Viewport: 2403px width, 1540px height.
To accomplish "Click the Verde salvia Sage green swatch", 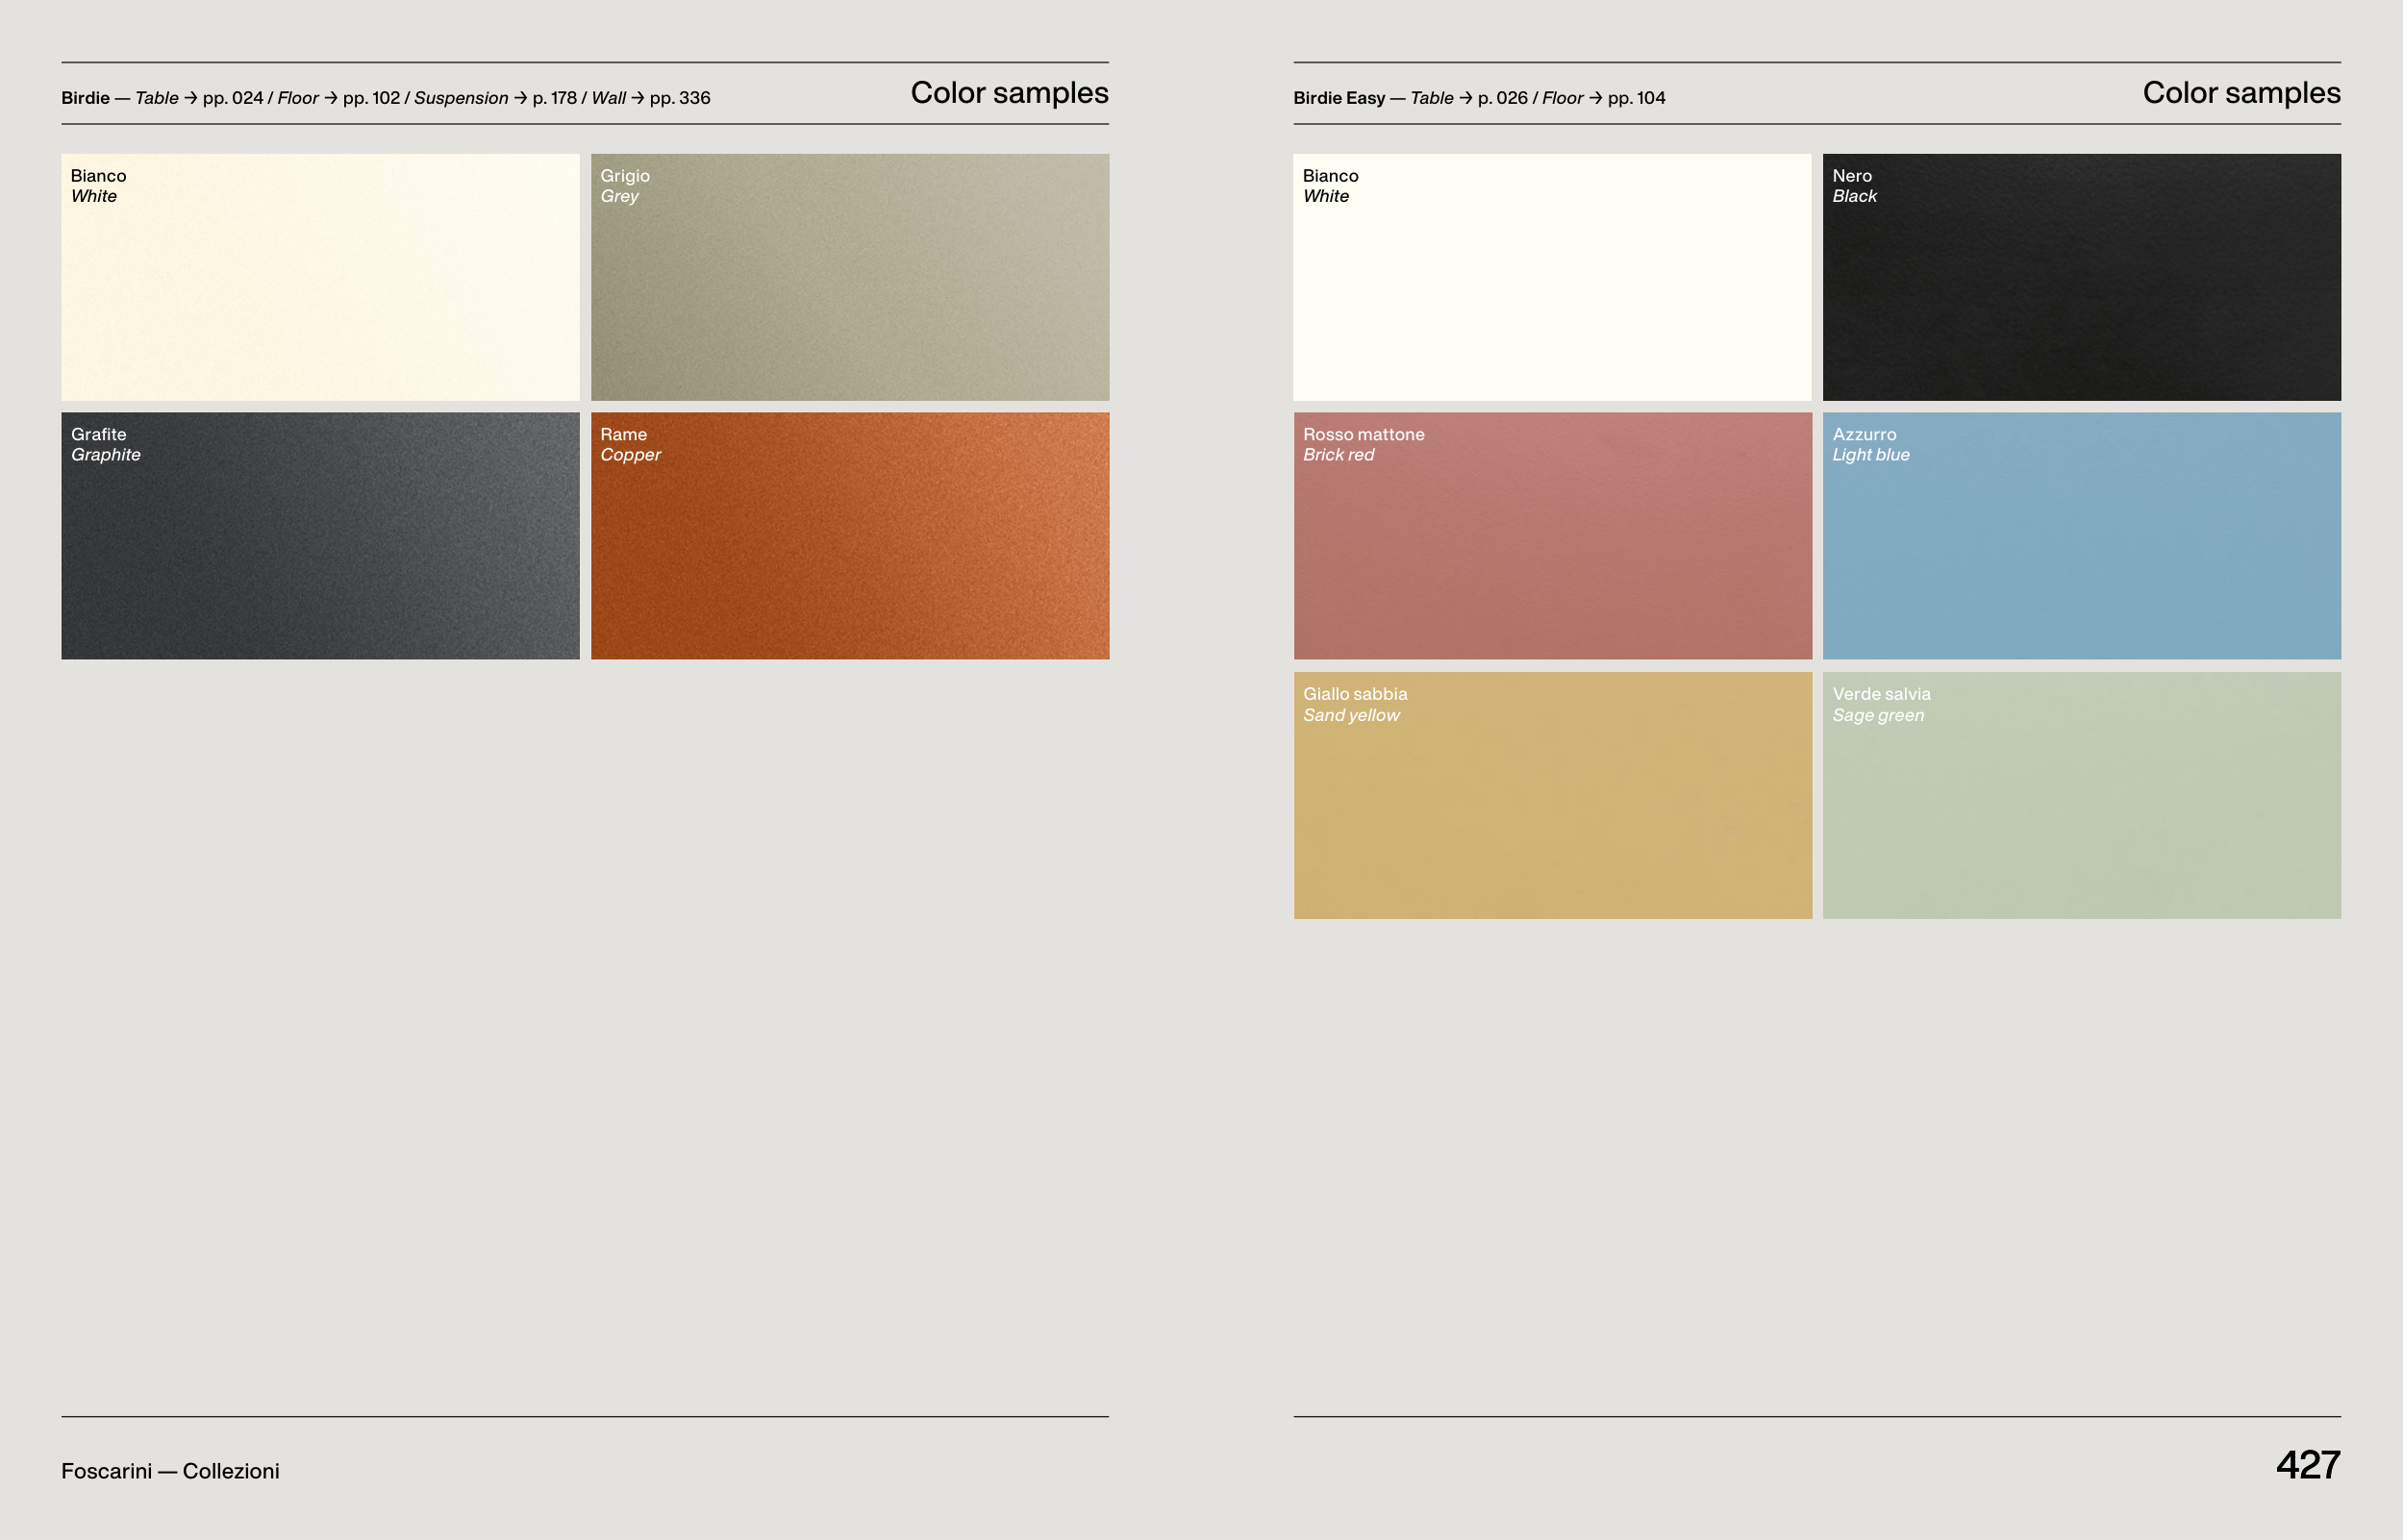I will click(2081, 795).
